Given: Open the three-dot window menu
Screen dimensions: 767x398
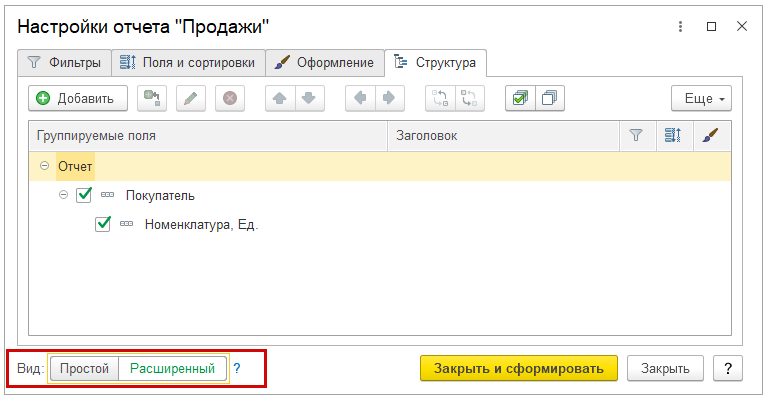Looking at the screenshot, I should 680,26.
